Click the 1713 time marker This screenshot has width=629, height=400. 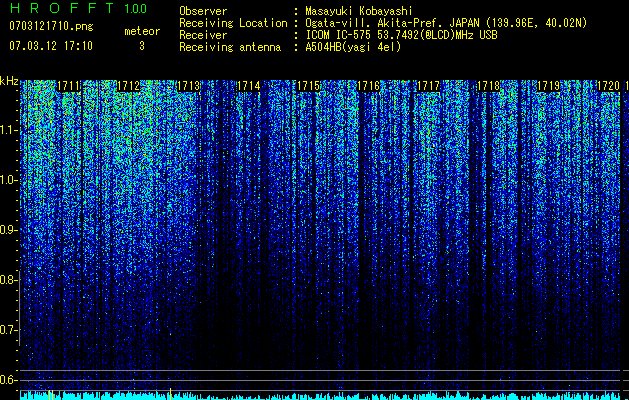coord(189,86)
